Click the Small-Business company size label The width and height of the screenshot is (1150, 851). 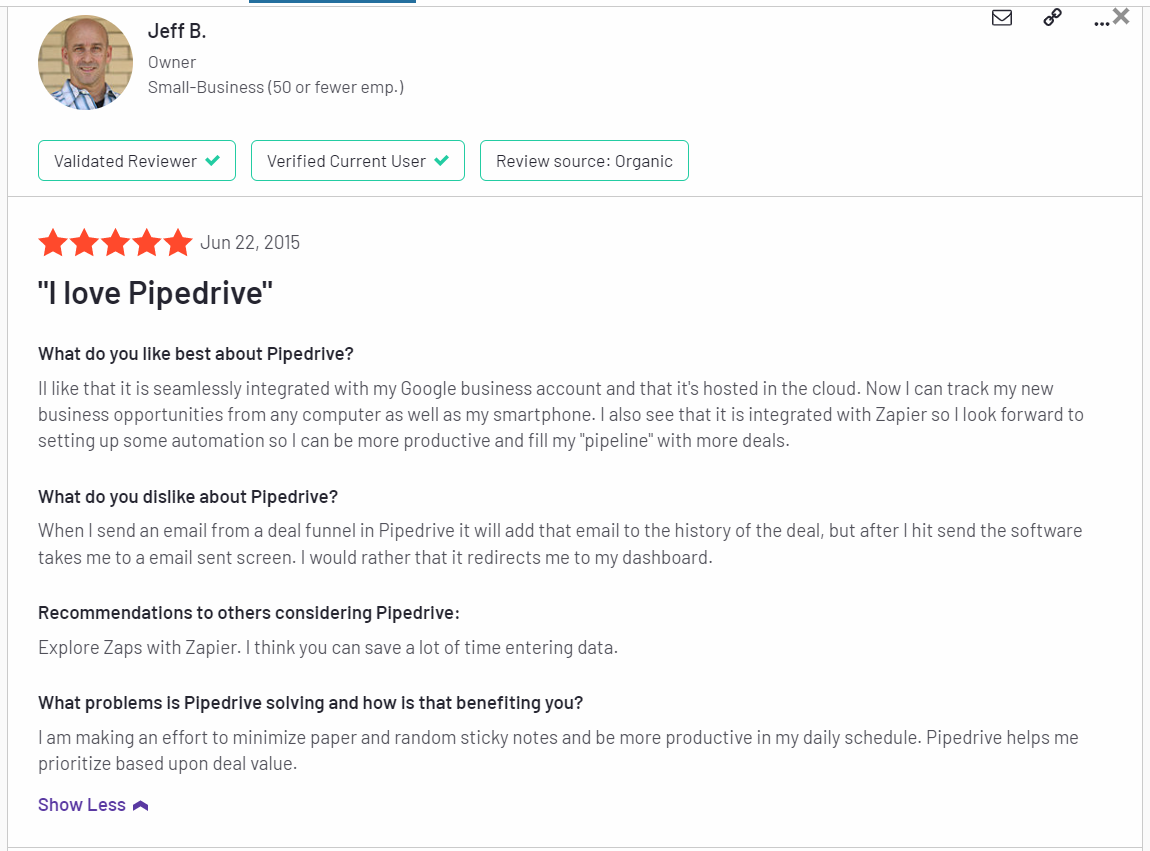coord(276,87)
